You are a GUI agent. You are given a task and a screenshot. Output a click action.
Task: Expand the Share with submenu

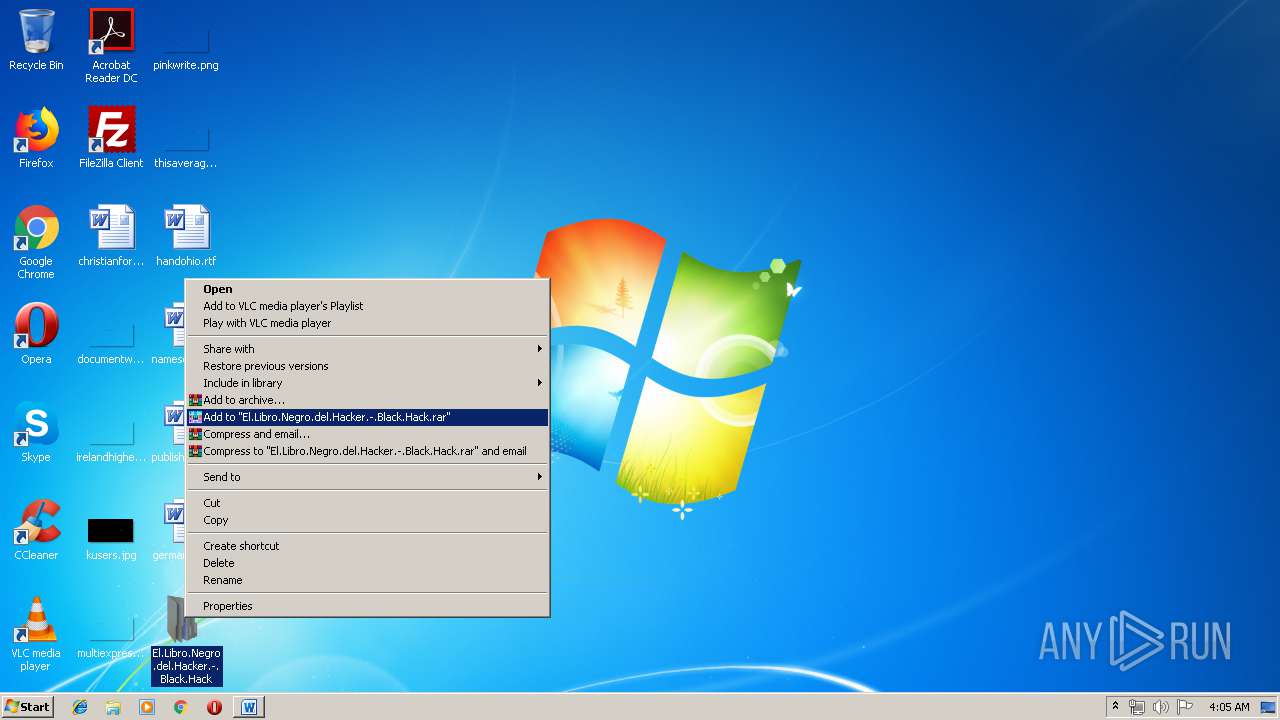[368, 349]
